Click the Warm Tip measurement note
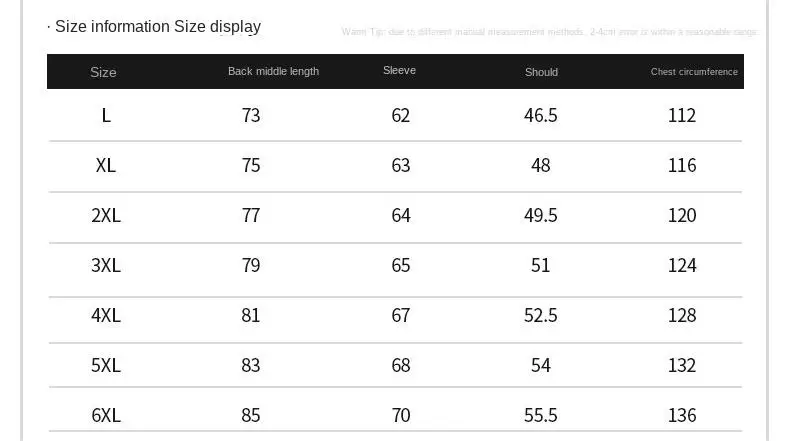Viewport: 790px width, 441px height. [x=549, y=32]
